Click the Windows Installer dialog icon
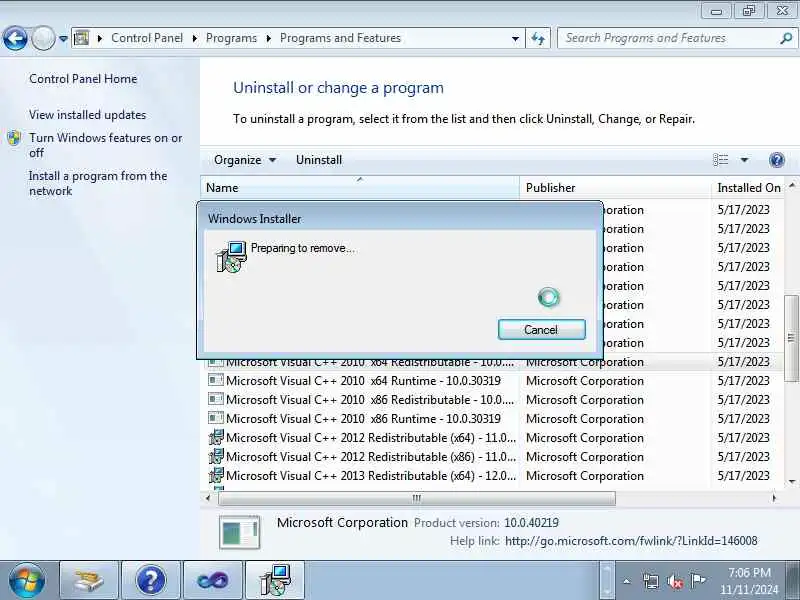The width and height of the screenshot is (800, 600). (231, 257)
